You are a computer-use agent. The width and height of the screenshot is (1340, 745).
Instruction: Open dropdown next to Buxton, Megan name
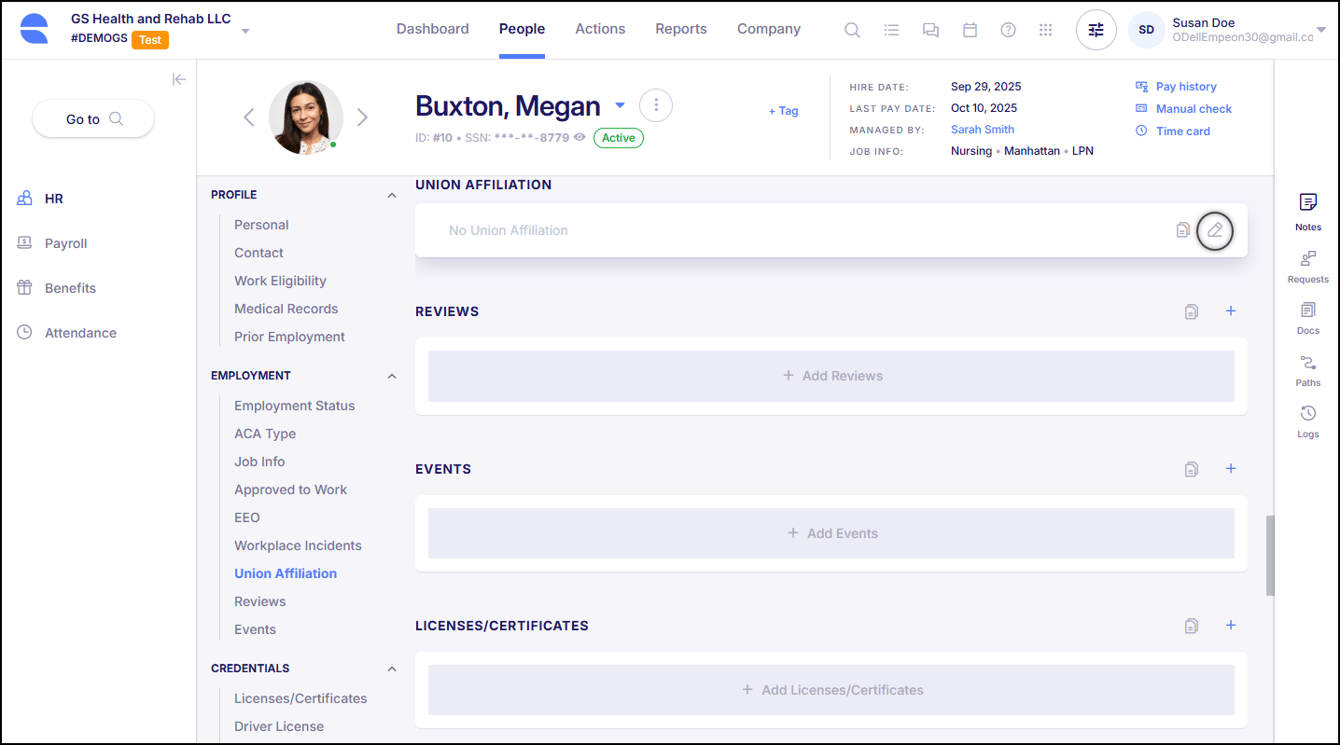620,106
